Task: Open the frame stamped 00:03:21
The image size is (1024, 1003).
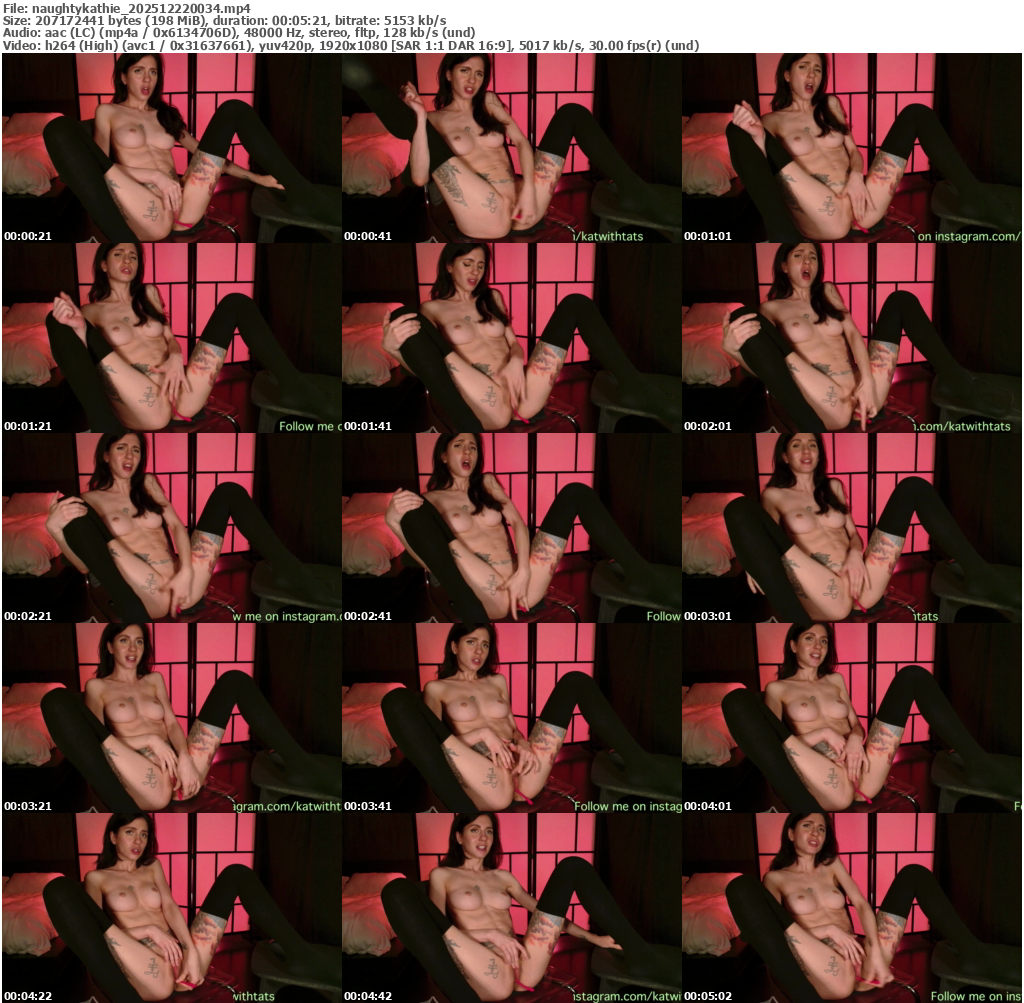Action: 172,718
